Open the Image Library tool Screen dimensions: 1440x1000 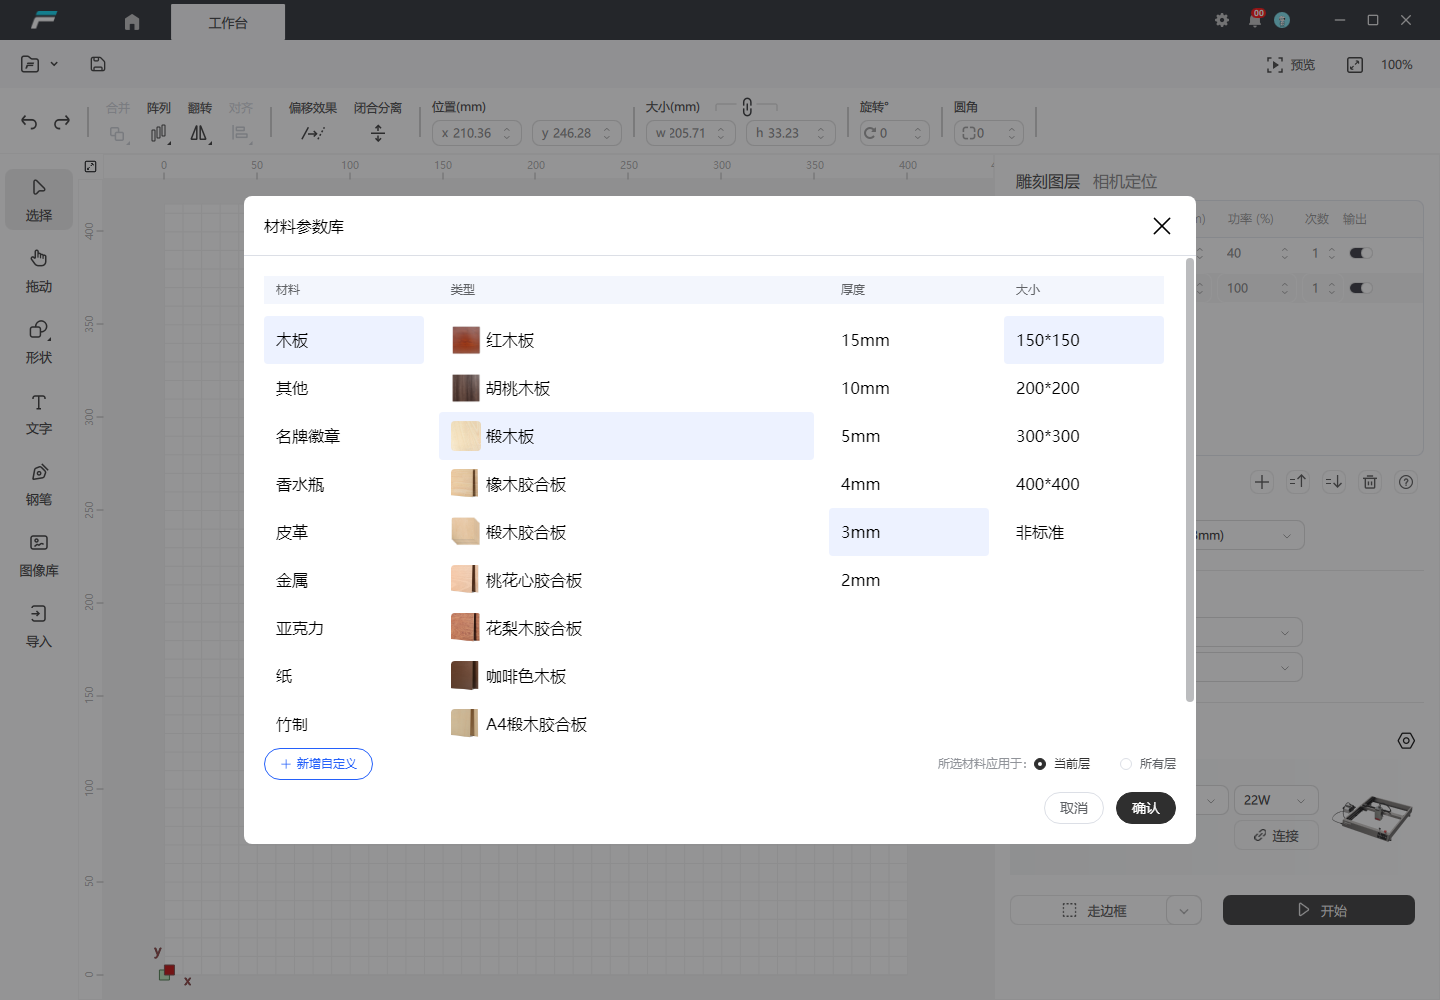click(x=38, y=544)
